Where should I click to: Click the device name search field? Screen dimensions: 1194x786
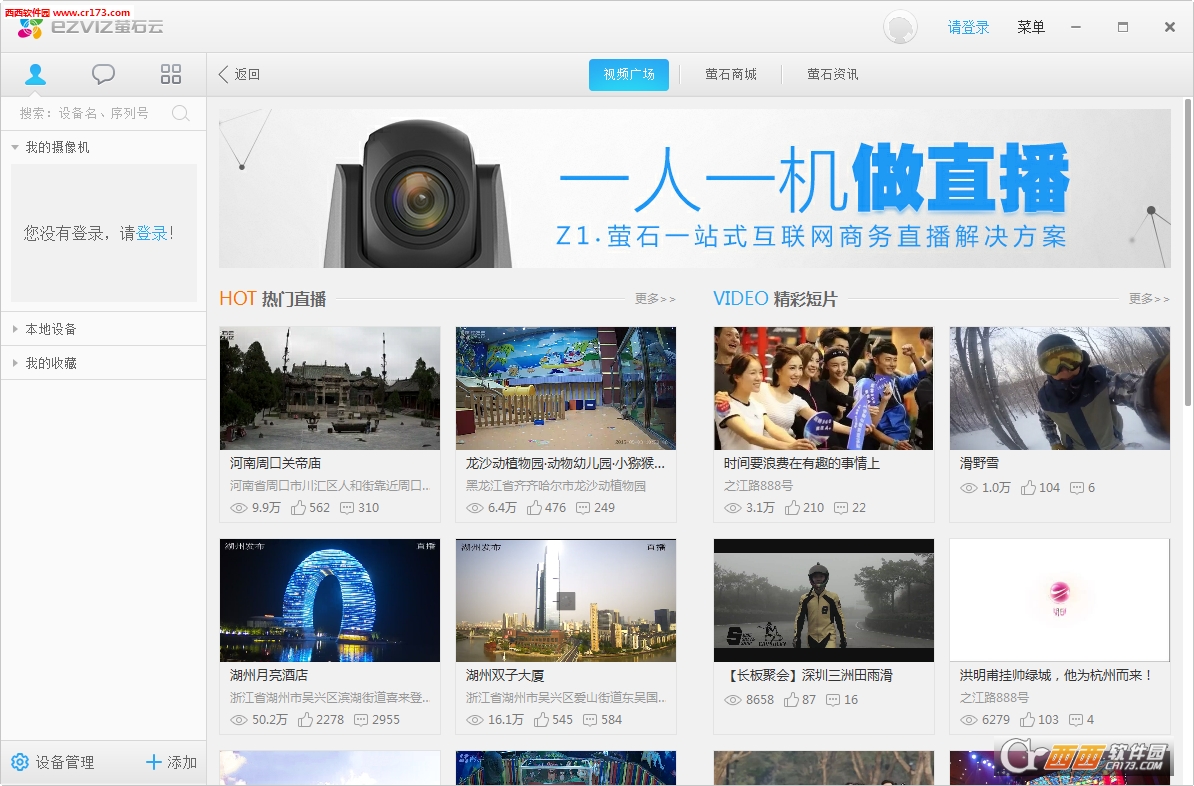coord(90,113)
